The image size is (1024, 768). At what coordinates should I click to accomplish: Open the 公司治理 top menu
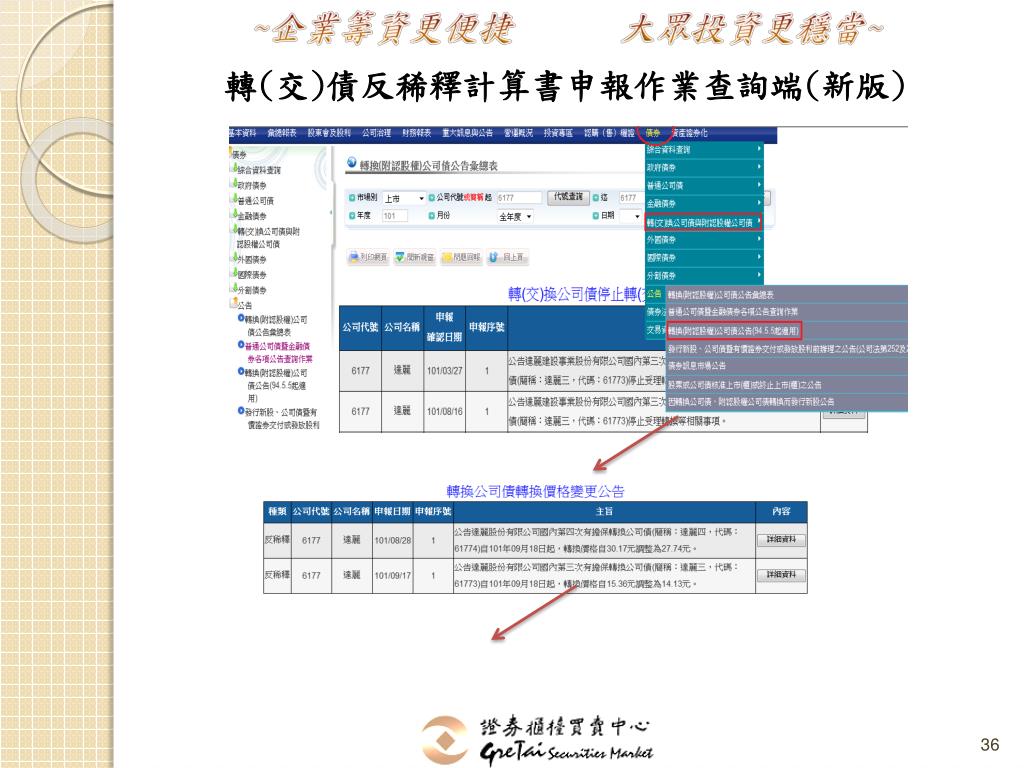click(377, 133)
